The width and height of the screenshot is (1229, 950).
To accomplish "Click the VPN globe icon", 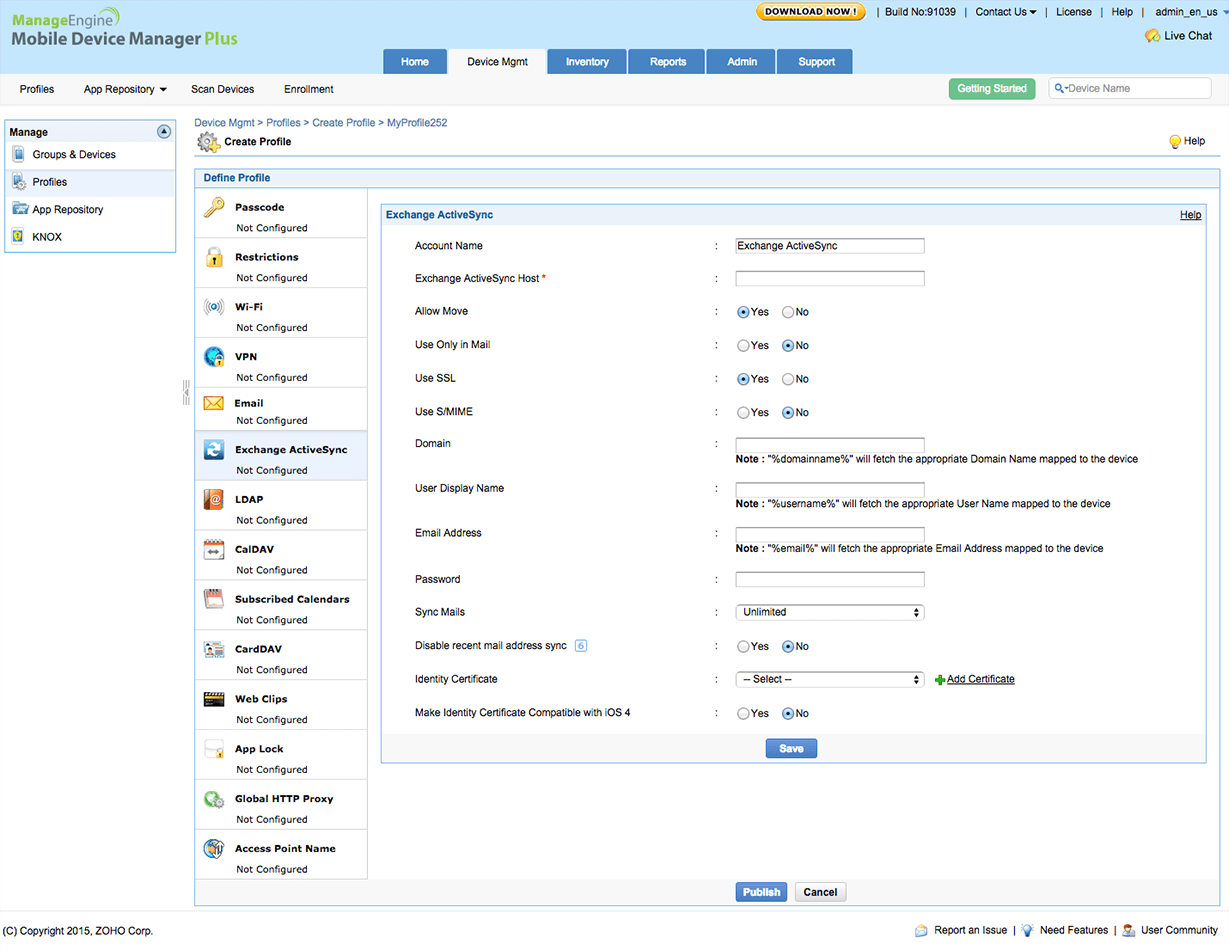I will click(214, 357).
